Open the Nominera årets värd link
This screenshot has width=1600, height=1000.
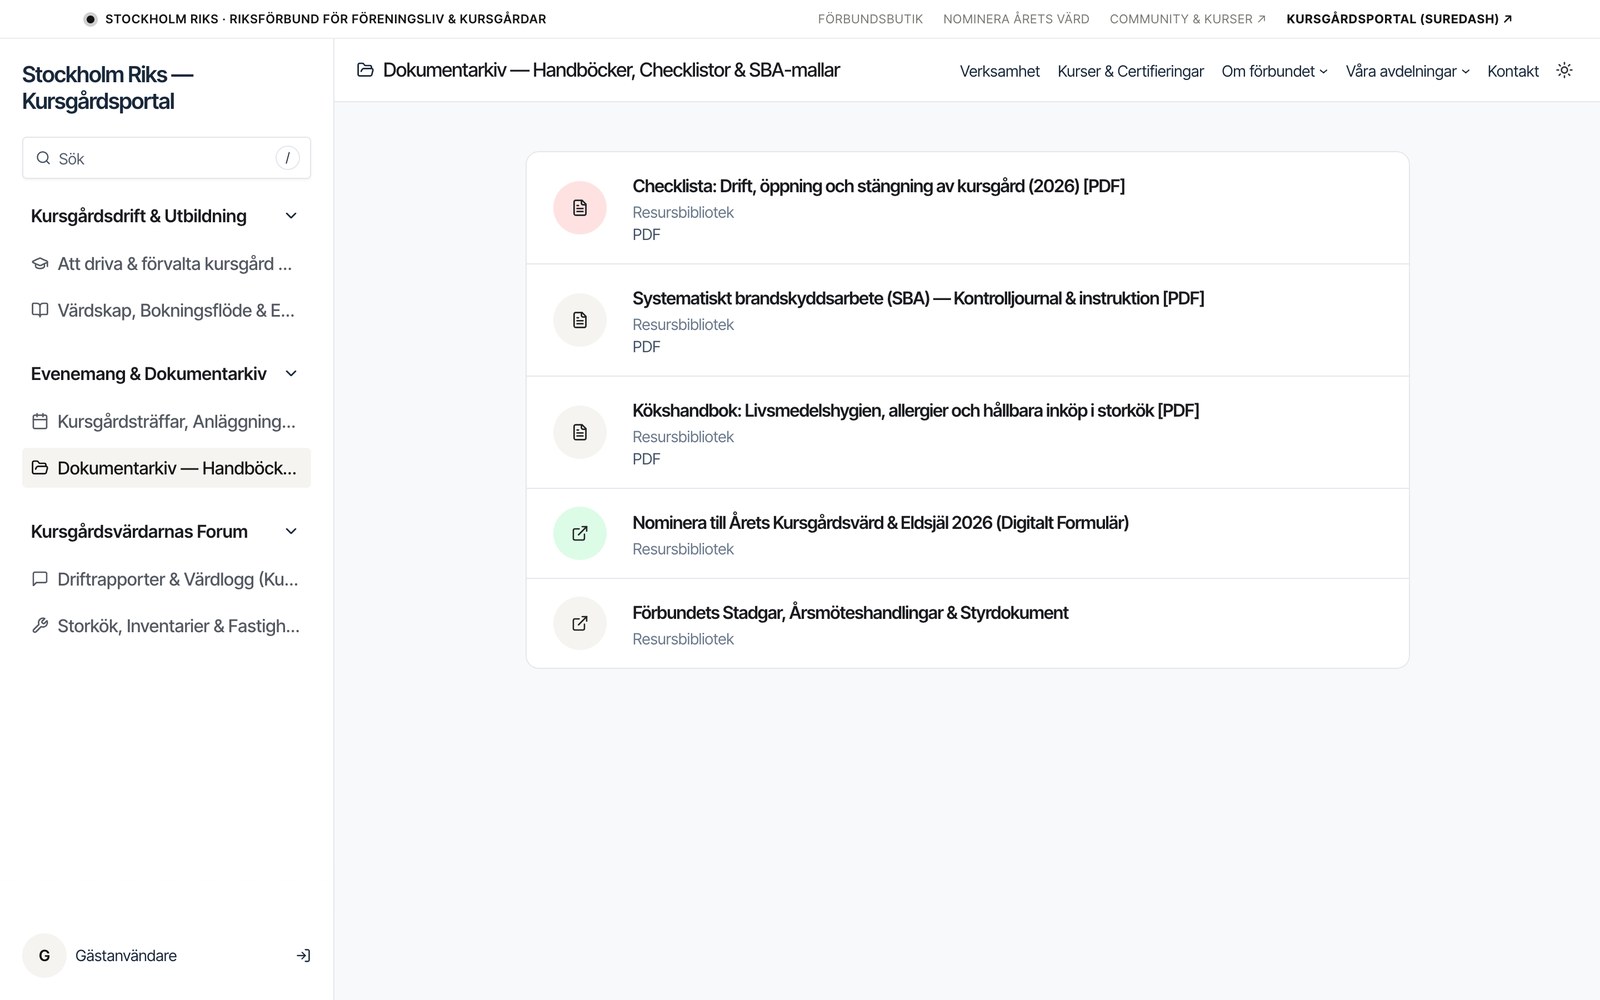click(x=1016, y=19)
